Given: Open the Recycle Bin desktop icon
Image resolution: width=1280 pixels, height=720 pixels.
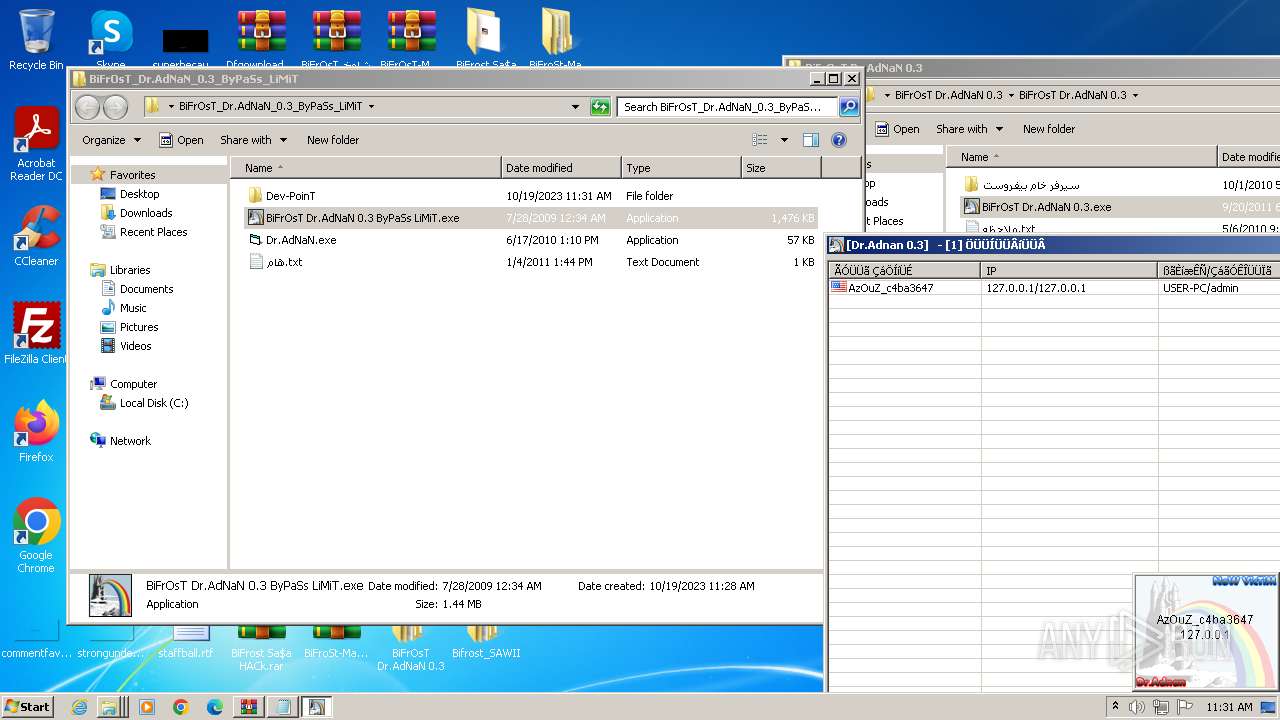Looking at the screenshot, I should tap(36, 40).
